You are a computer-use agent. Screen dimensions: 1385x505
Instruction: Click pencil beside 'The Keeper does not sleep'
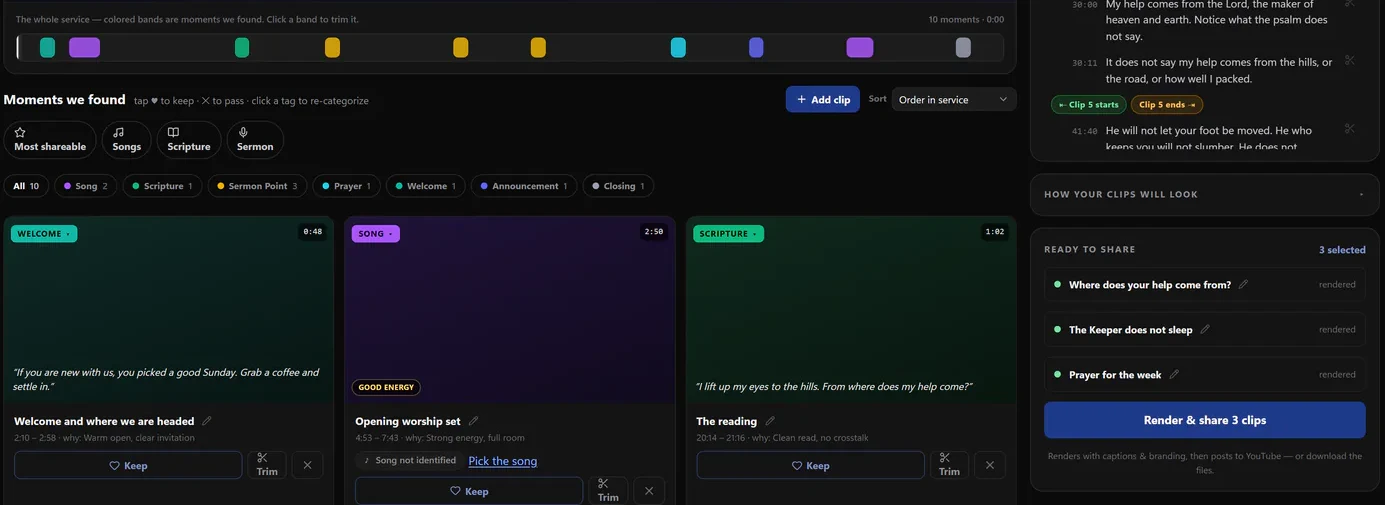(x=1205, y=330)
